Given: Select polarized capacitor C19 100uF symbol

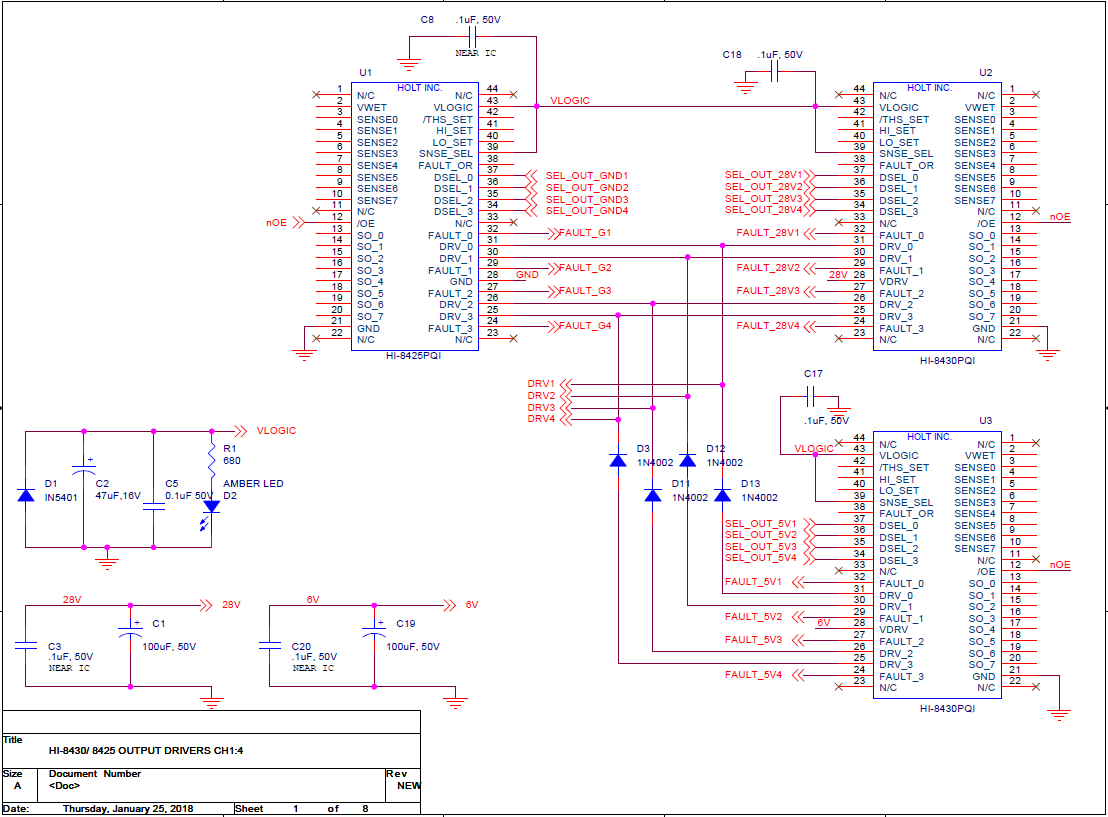Looking at the screenshot, I should click(375, 630).
